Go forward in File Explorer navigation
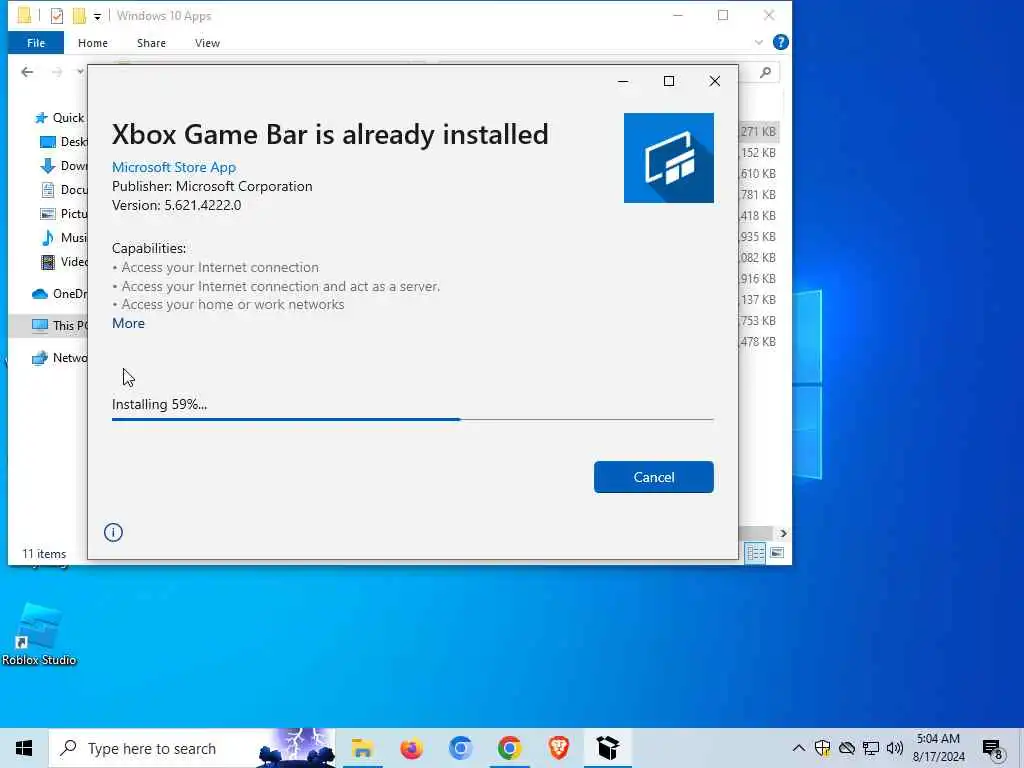1024x768 pixels. tap(57, 72)
